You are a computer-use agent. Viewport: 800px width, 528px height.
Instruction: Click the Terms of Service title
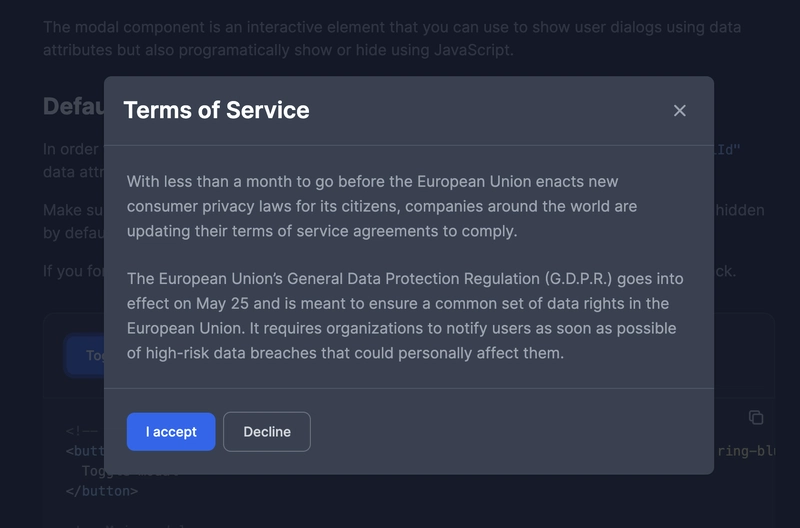click(x=216, y=110)
